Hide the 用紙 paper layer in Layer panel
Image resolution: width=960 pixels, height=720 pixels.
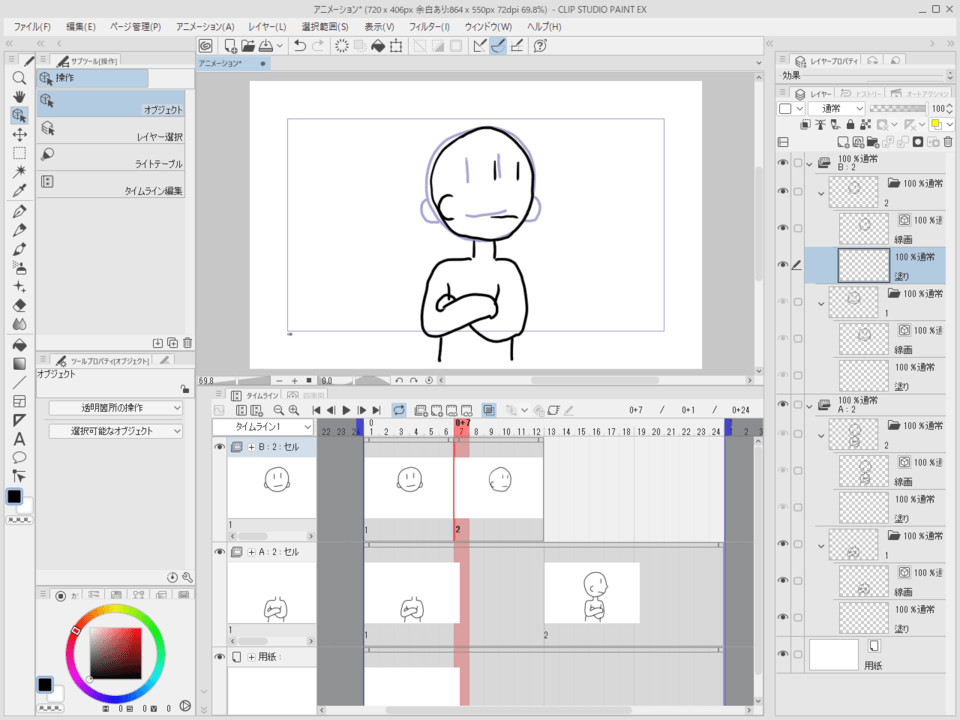click(782, 654)
